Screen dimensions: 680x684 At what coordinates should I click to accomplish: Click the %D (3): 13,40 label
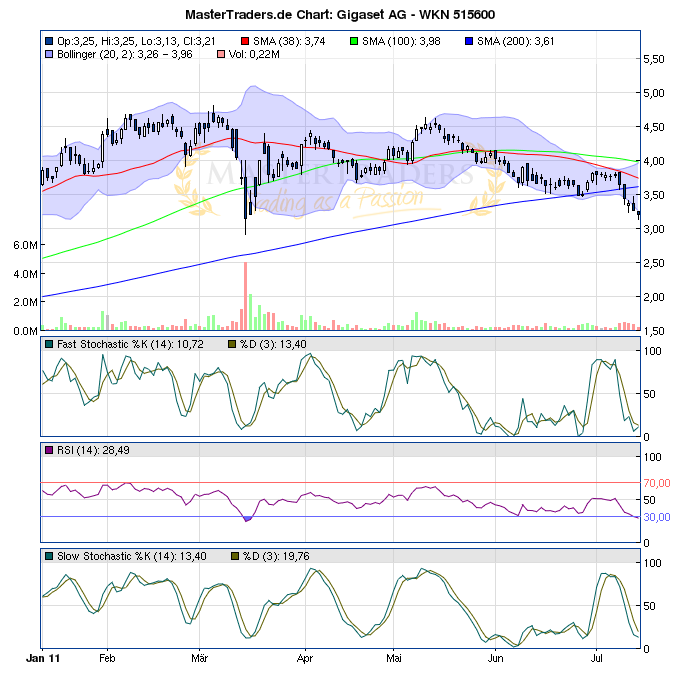click(x=273, y=345)
